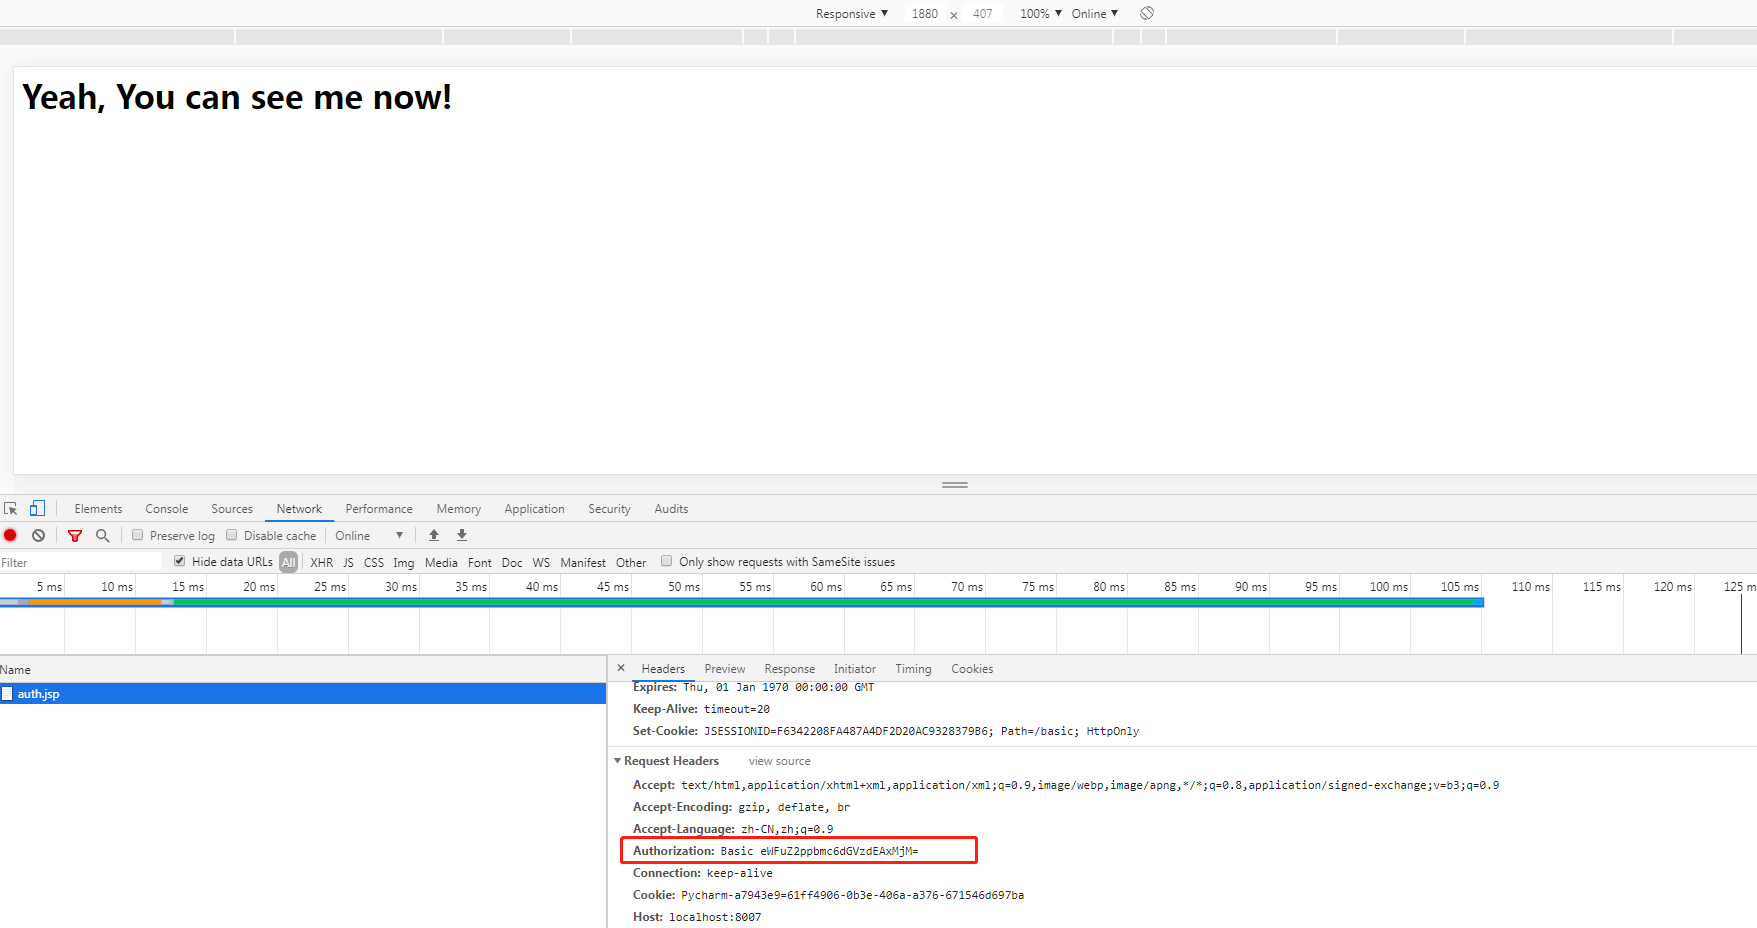
Task: Import HAR file upload arrow
Action: pyautogui.click(x=434, y=535)
